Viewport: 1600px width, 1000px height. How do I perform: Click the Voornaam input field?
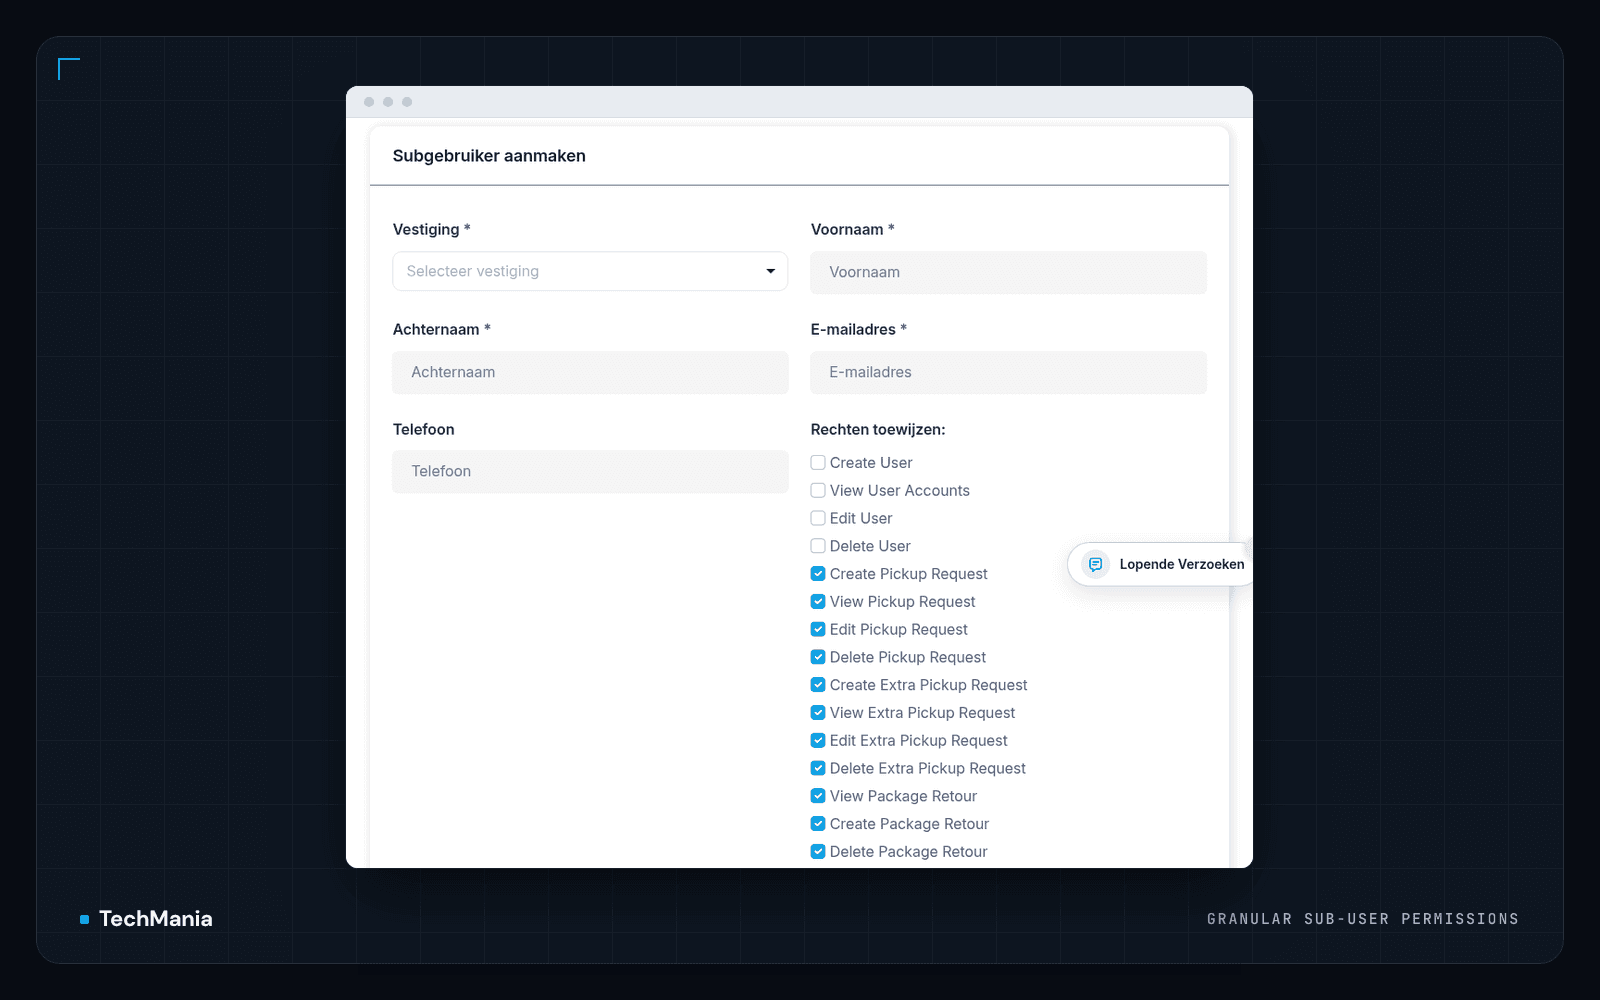[1008, 272]
